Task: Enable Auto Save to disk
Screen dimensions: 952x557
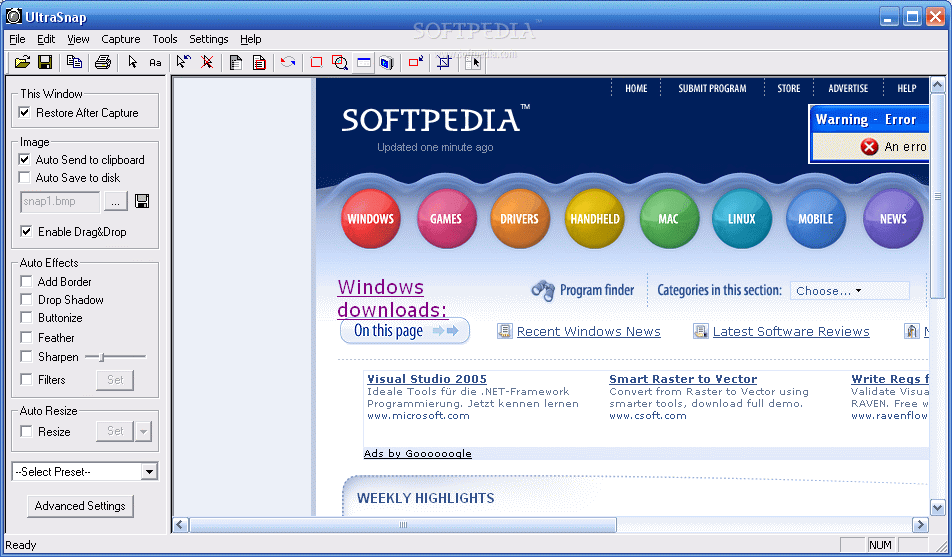Action: click(24, 177)
